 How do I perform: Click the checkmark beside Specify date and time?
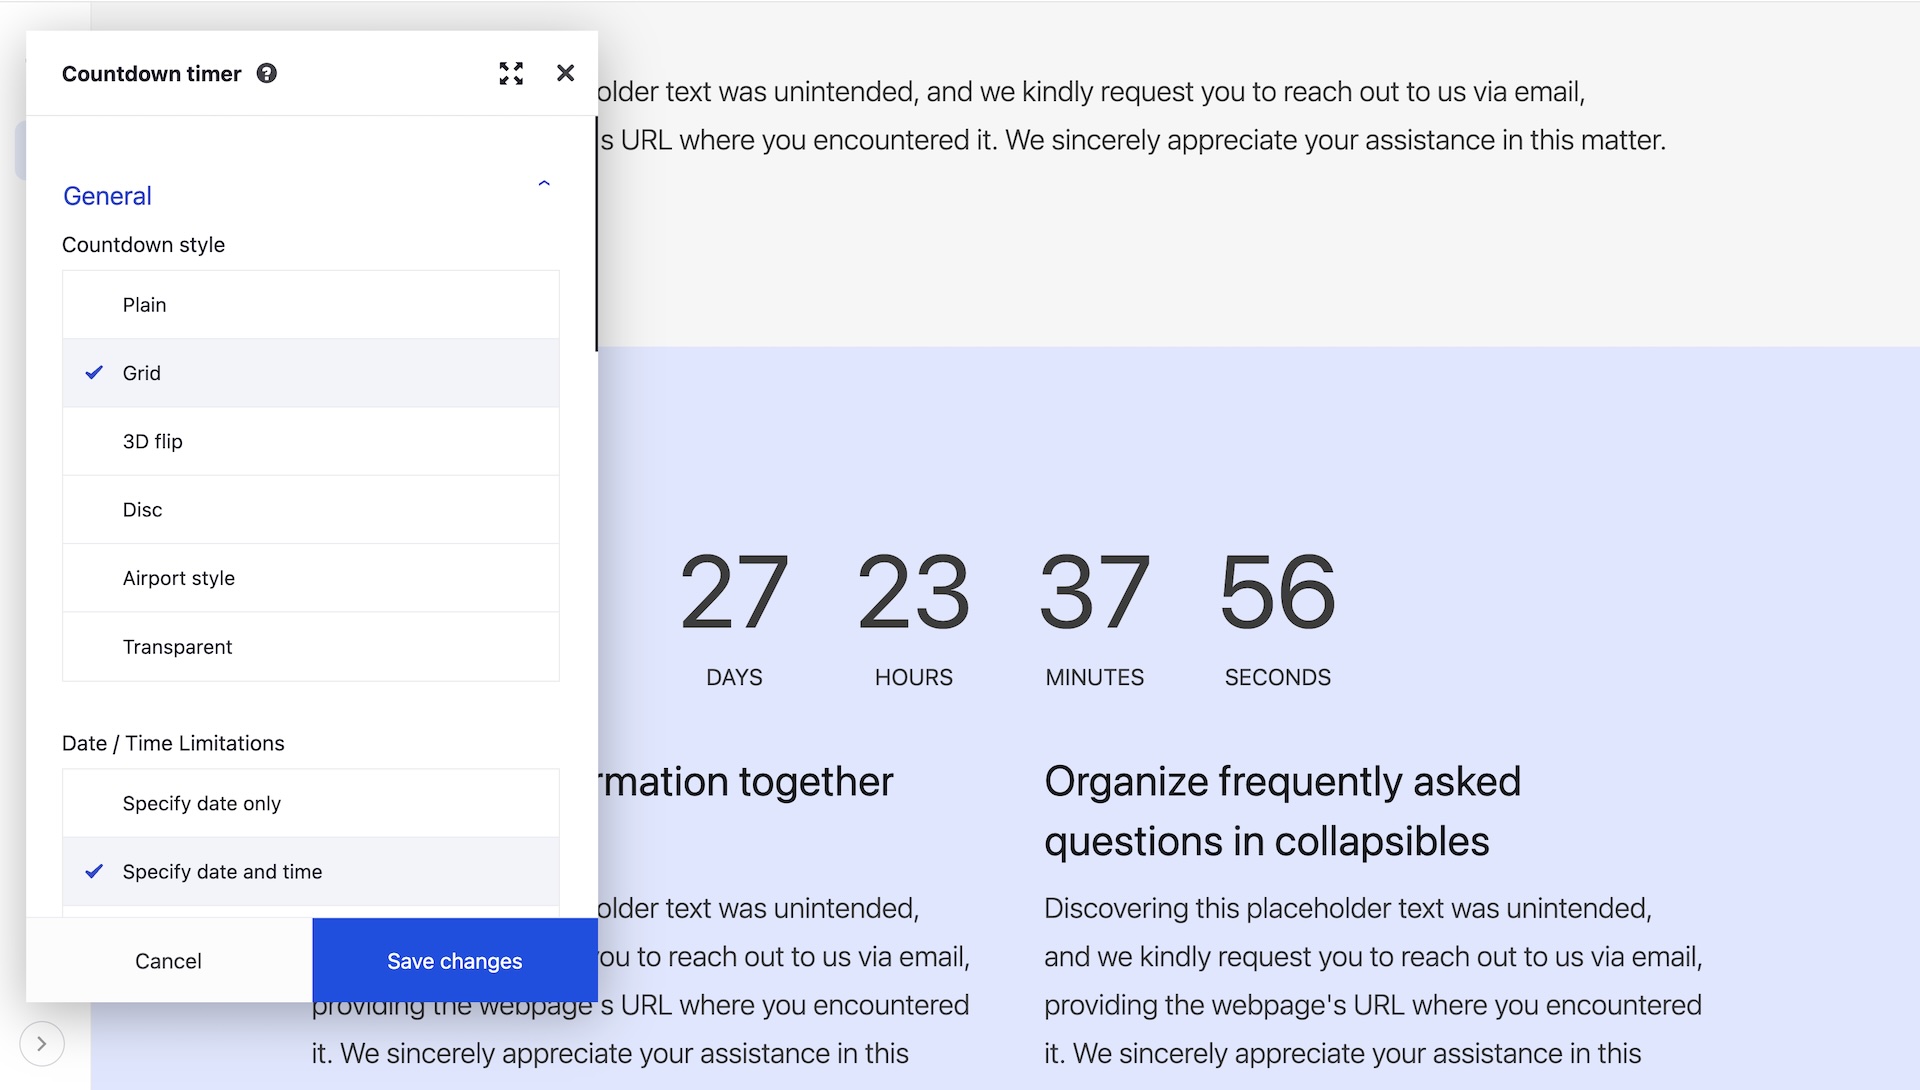(x=95, y=871)
